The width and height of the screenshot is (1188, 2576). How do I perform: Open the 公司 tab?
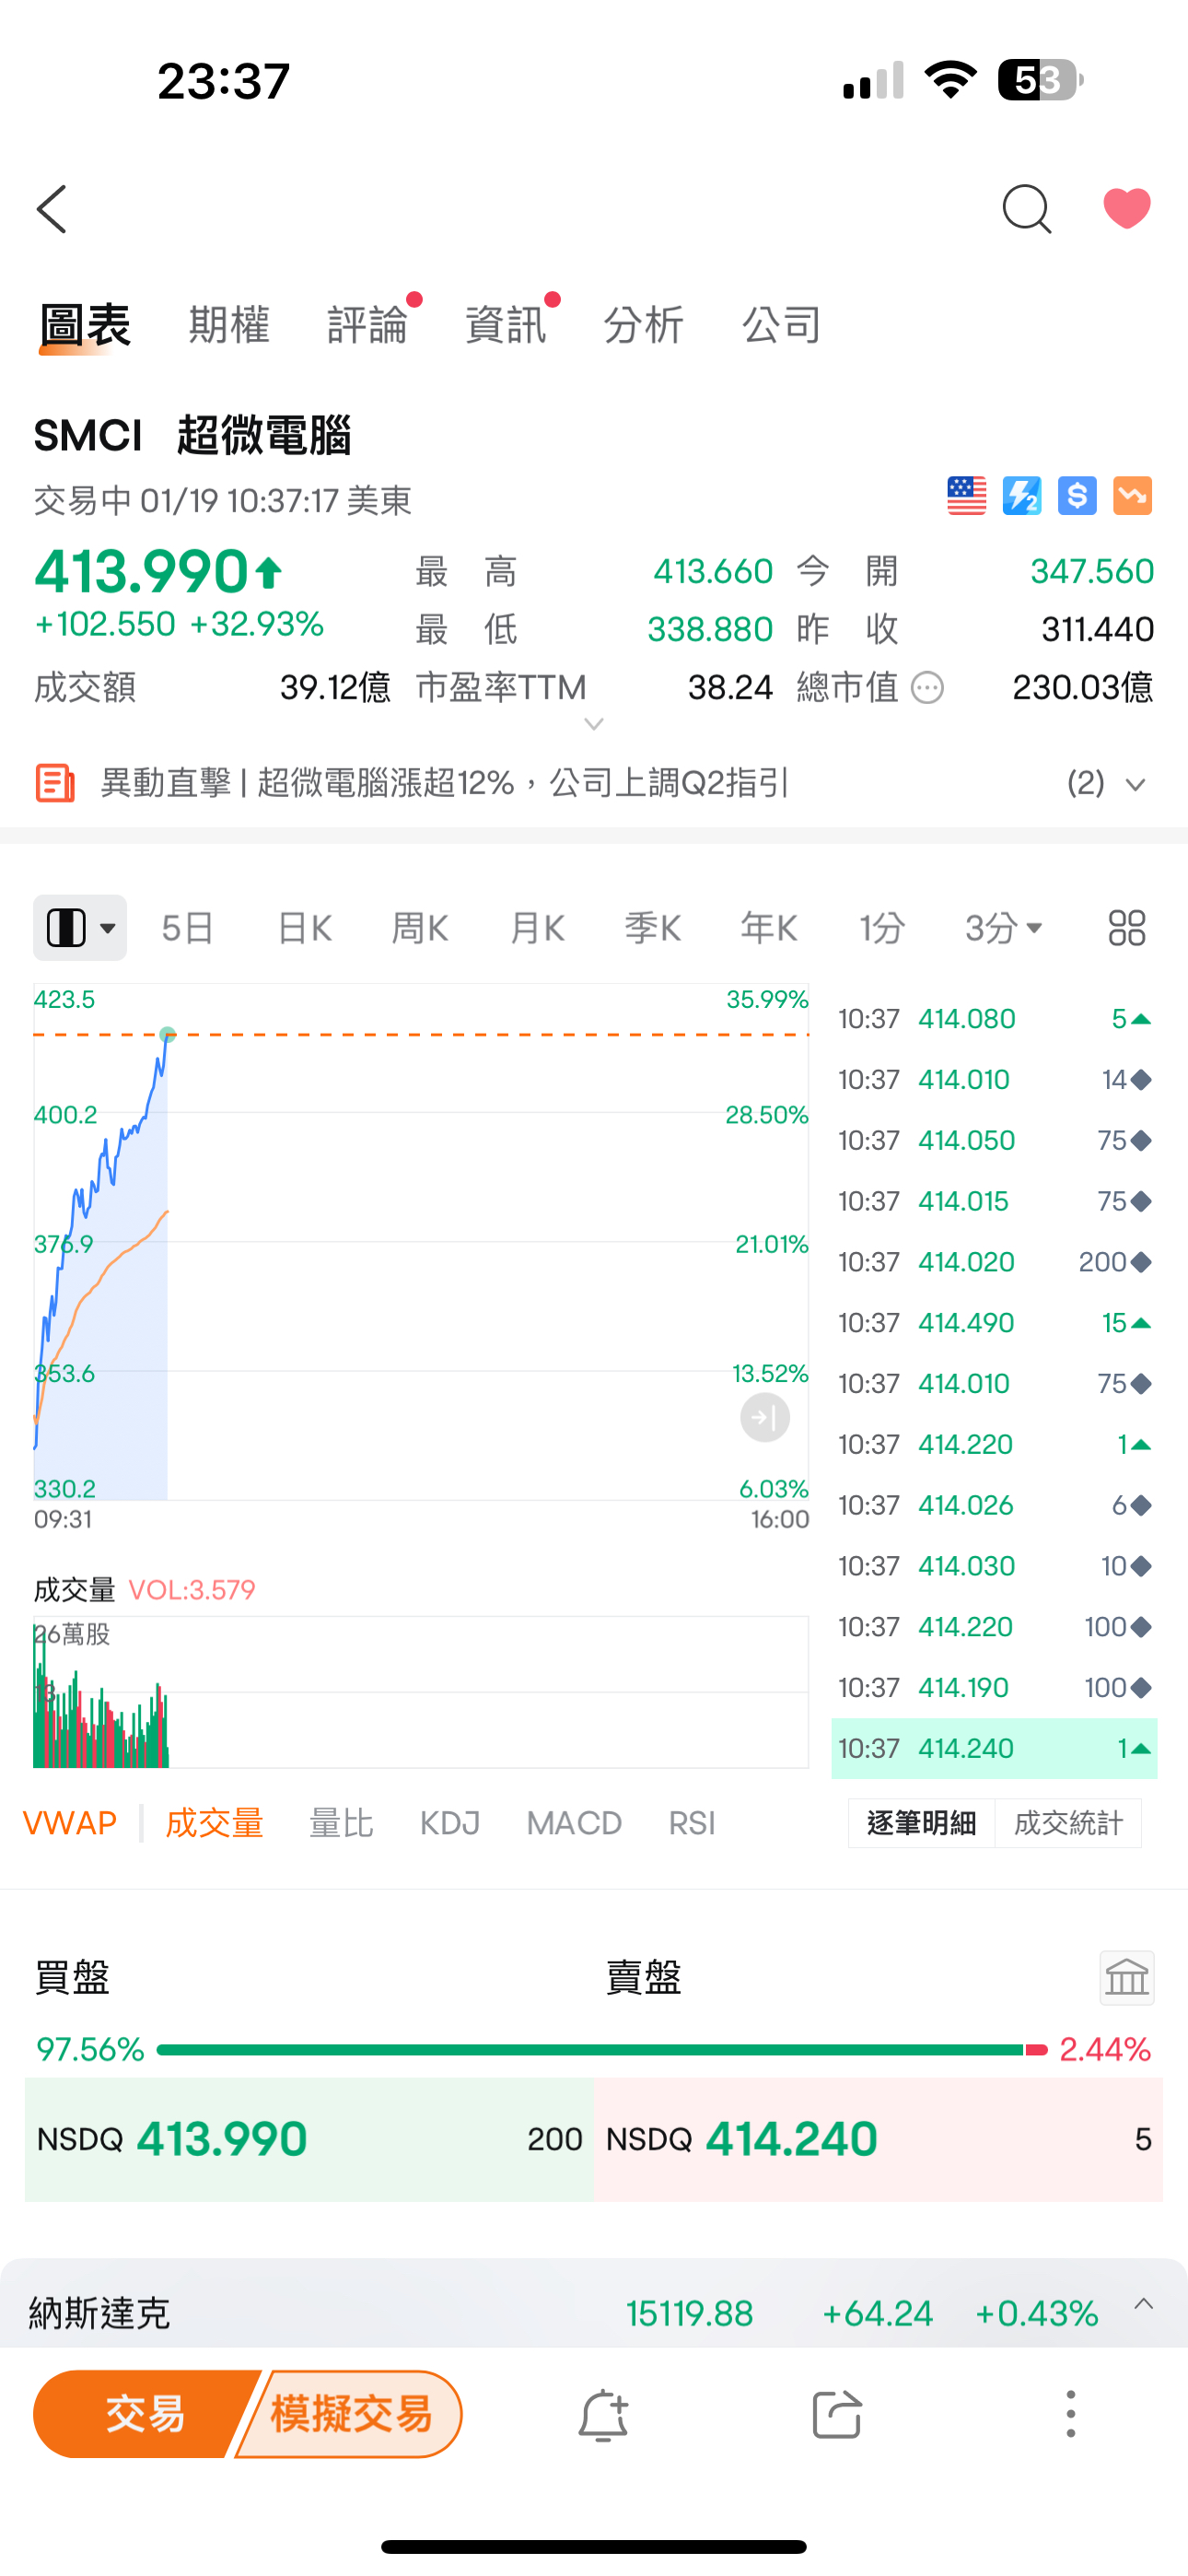point(782,326)
